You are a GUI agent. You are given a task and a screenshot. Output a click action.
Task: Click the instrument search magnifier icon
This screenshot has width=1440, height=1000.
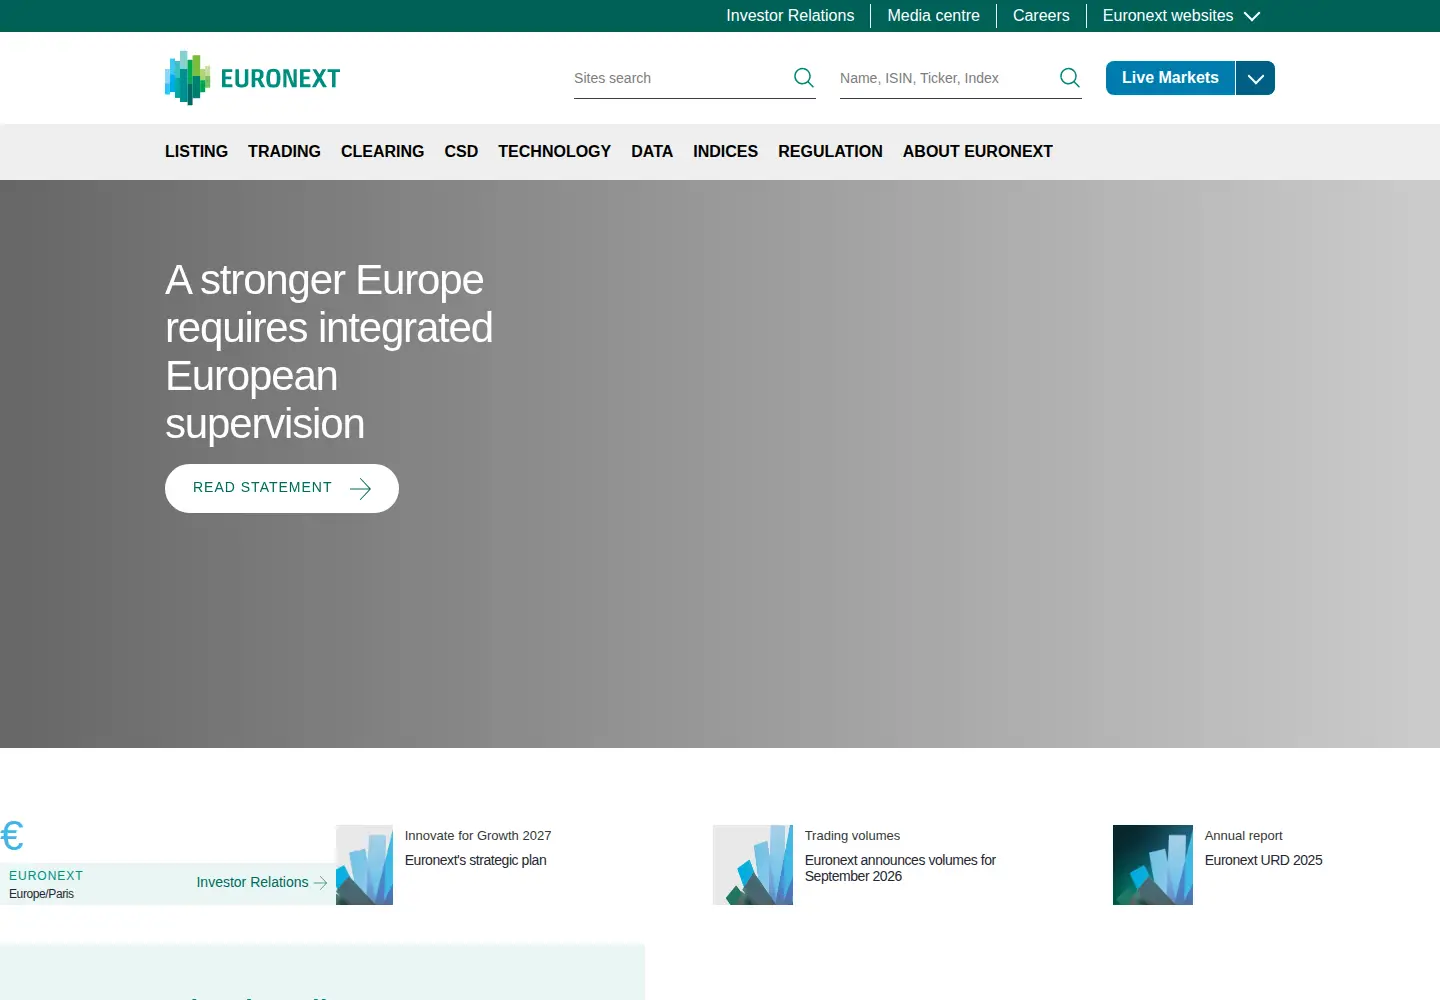pos(1070,78)
